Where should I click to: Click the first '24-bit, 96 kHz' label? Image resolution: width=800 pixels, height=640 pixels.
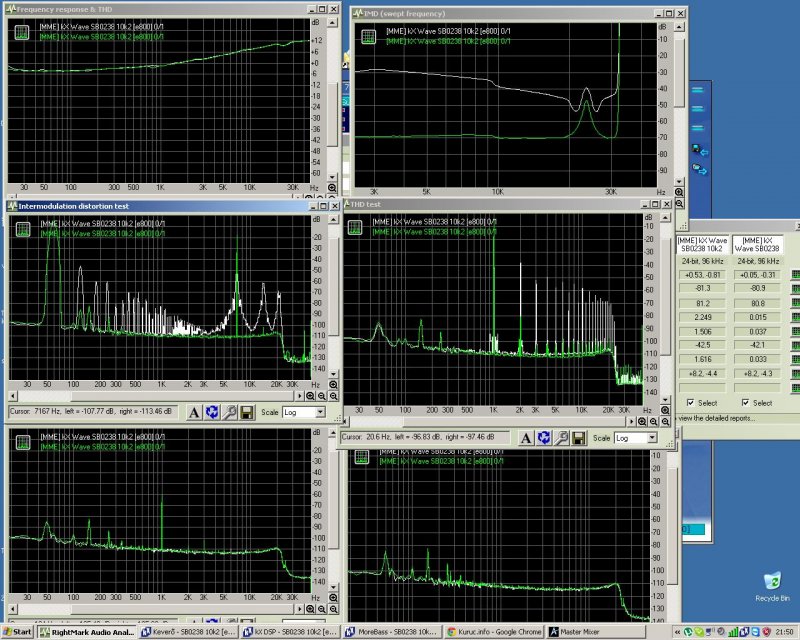point(703,261)
